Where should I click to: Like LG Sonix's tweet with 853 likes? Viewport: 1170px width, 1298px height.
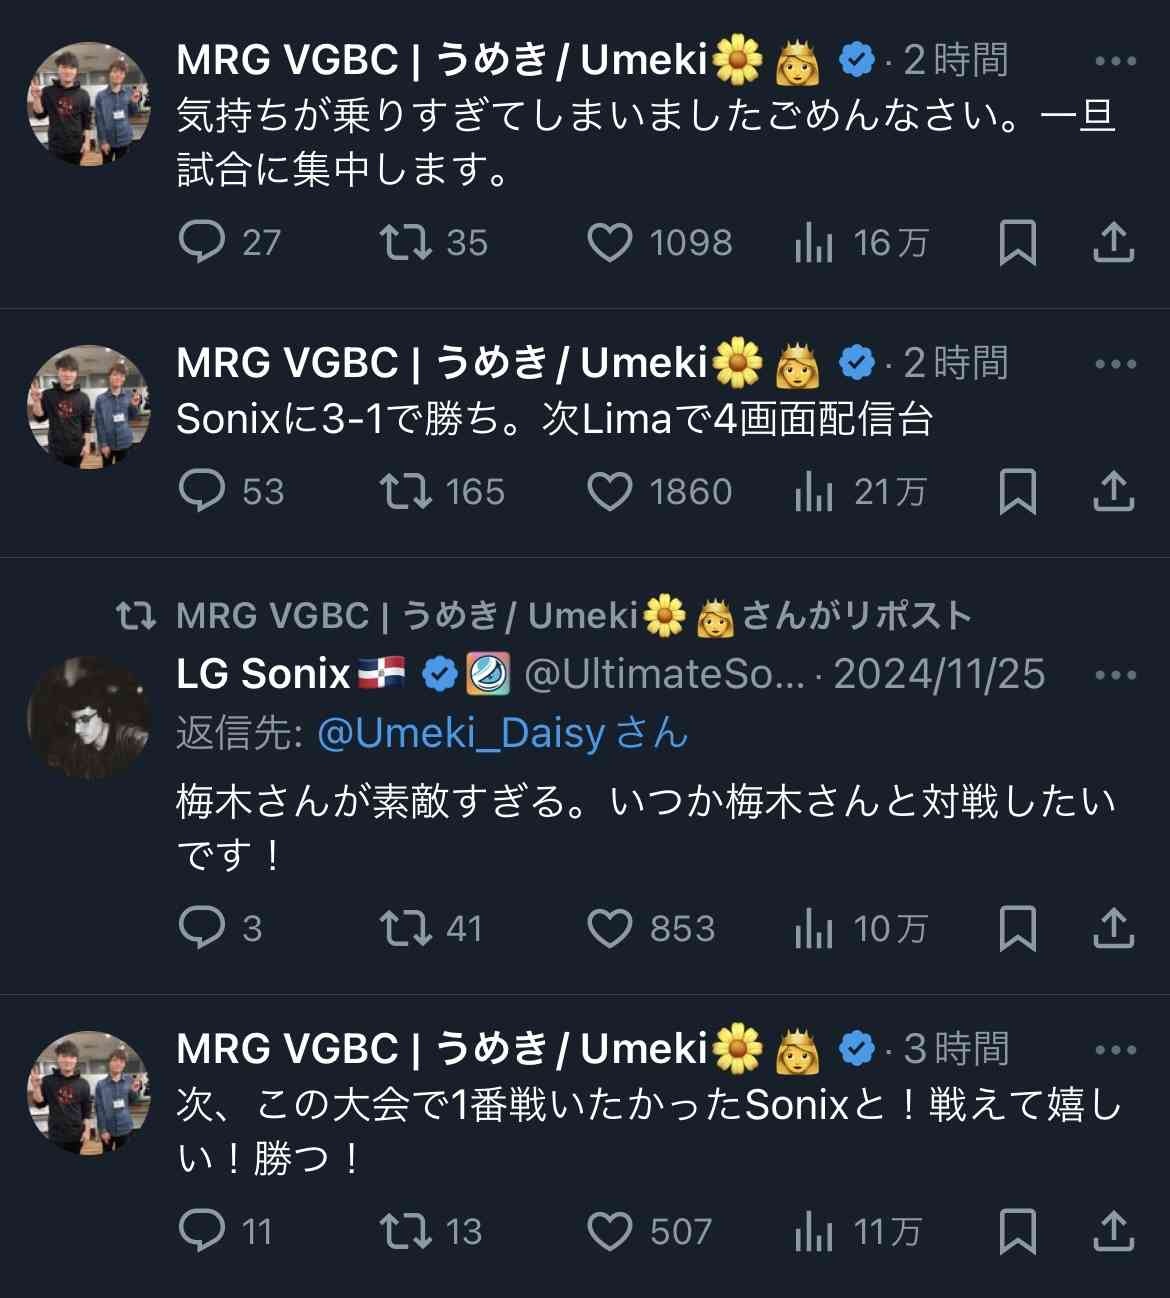click(x=609, y=928)
